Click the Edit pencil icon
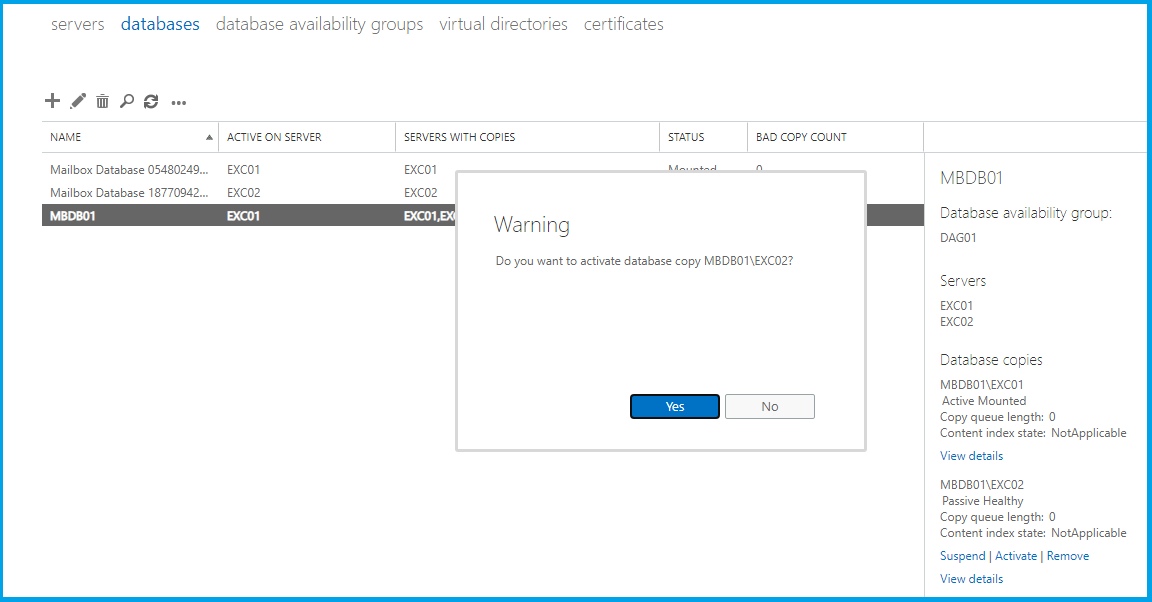The height and width of the screenshot is (602, 1152). [78, 101]
